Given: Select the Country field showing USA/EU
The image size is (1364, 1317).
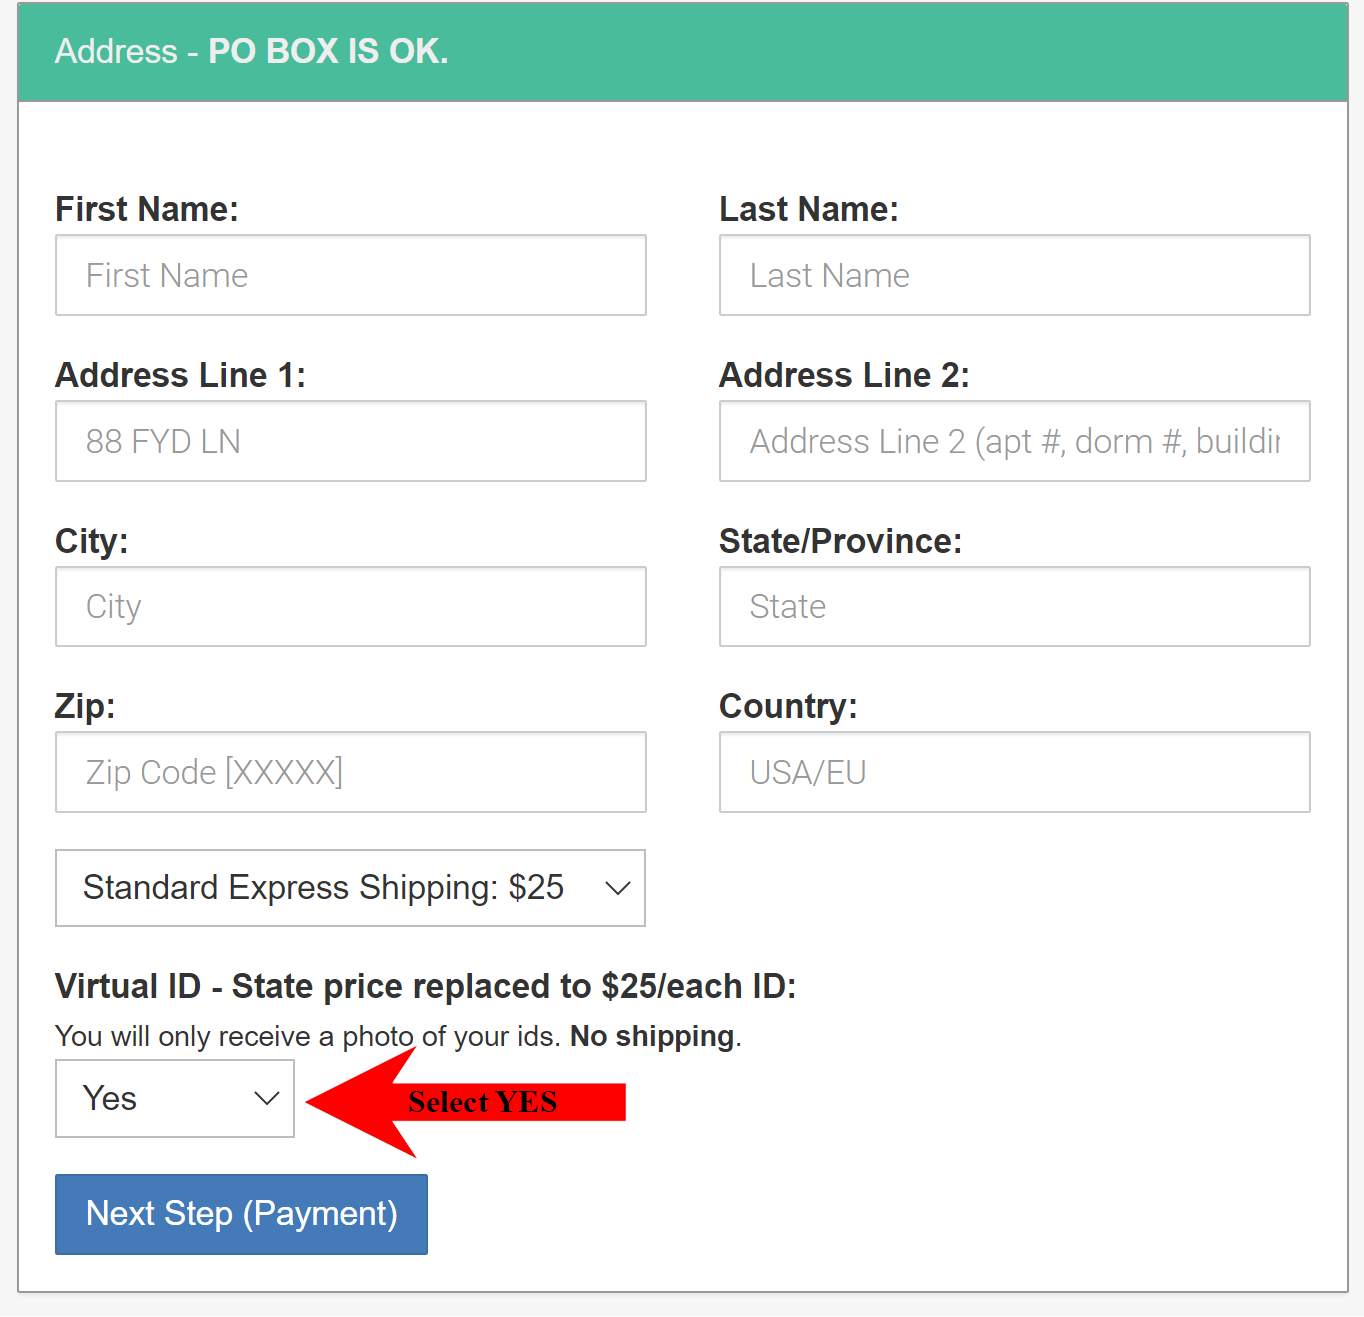Looking at the screenshot, I should point(1014,772).
